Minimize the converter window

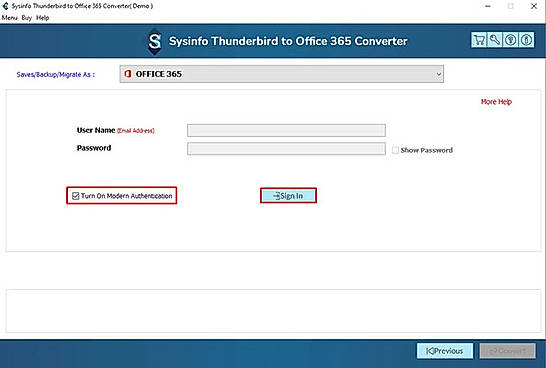pos(488,6)
